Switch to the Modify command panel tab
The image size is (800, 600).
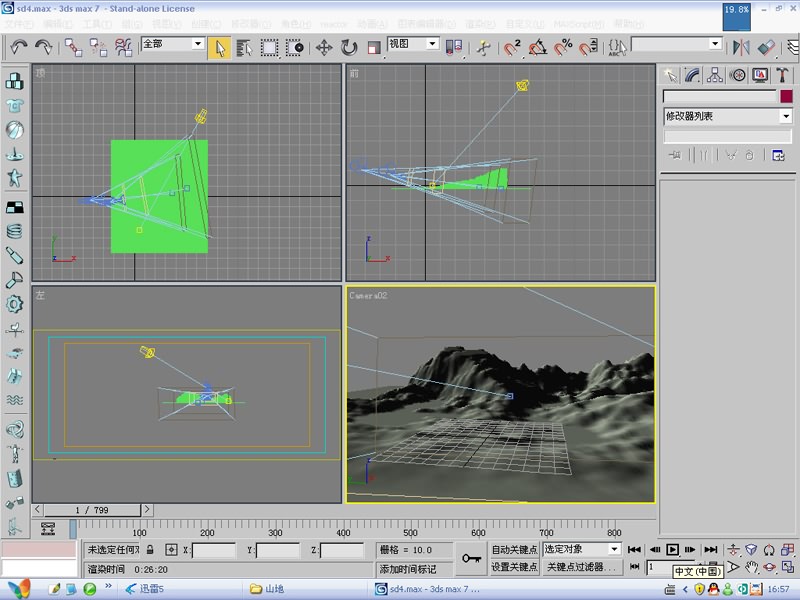pos(692,76)
